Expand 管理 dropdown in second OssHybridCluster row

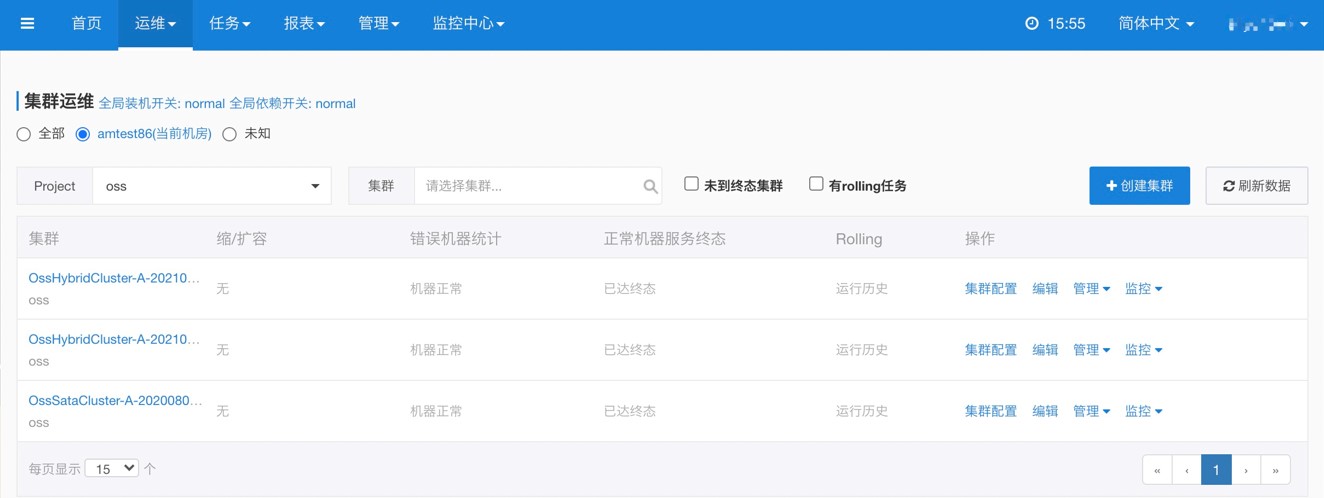(x=1091, y=349)
